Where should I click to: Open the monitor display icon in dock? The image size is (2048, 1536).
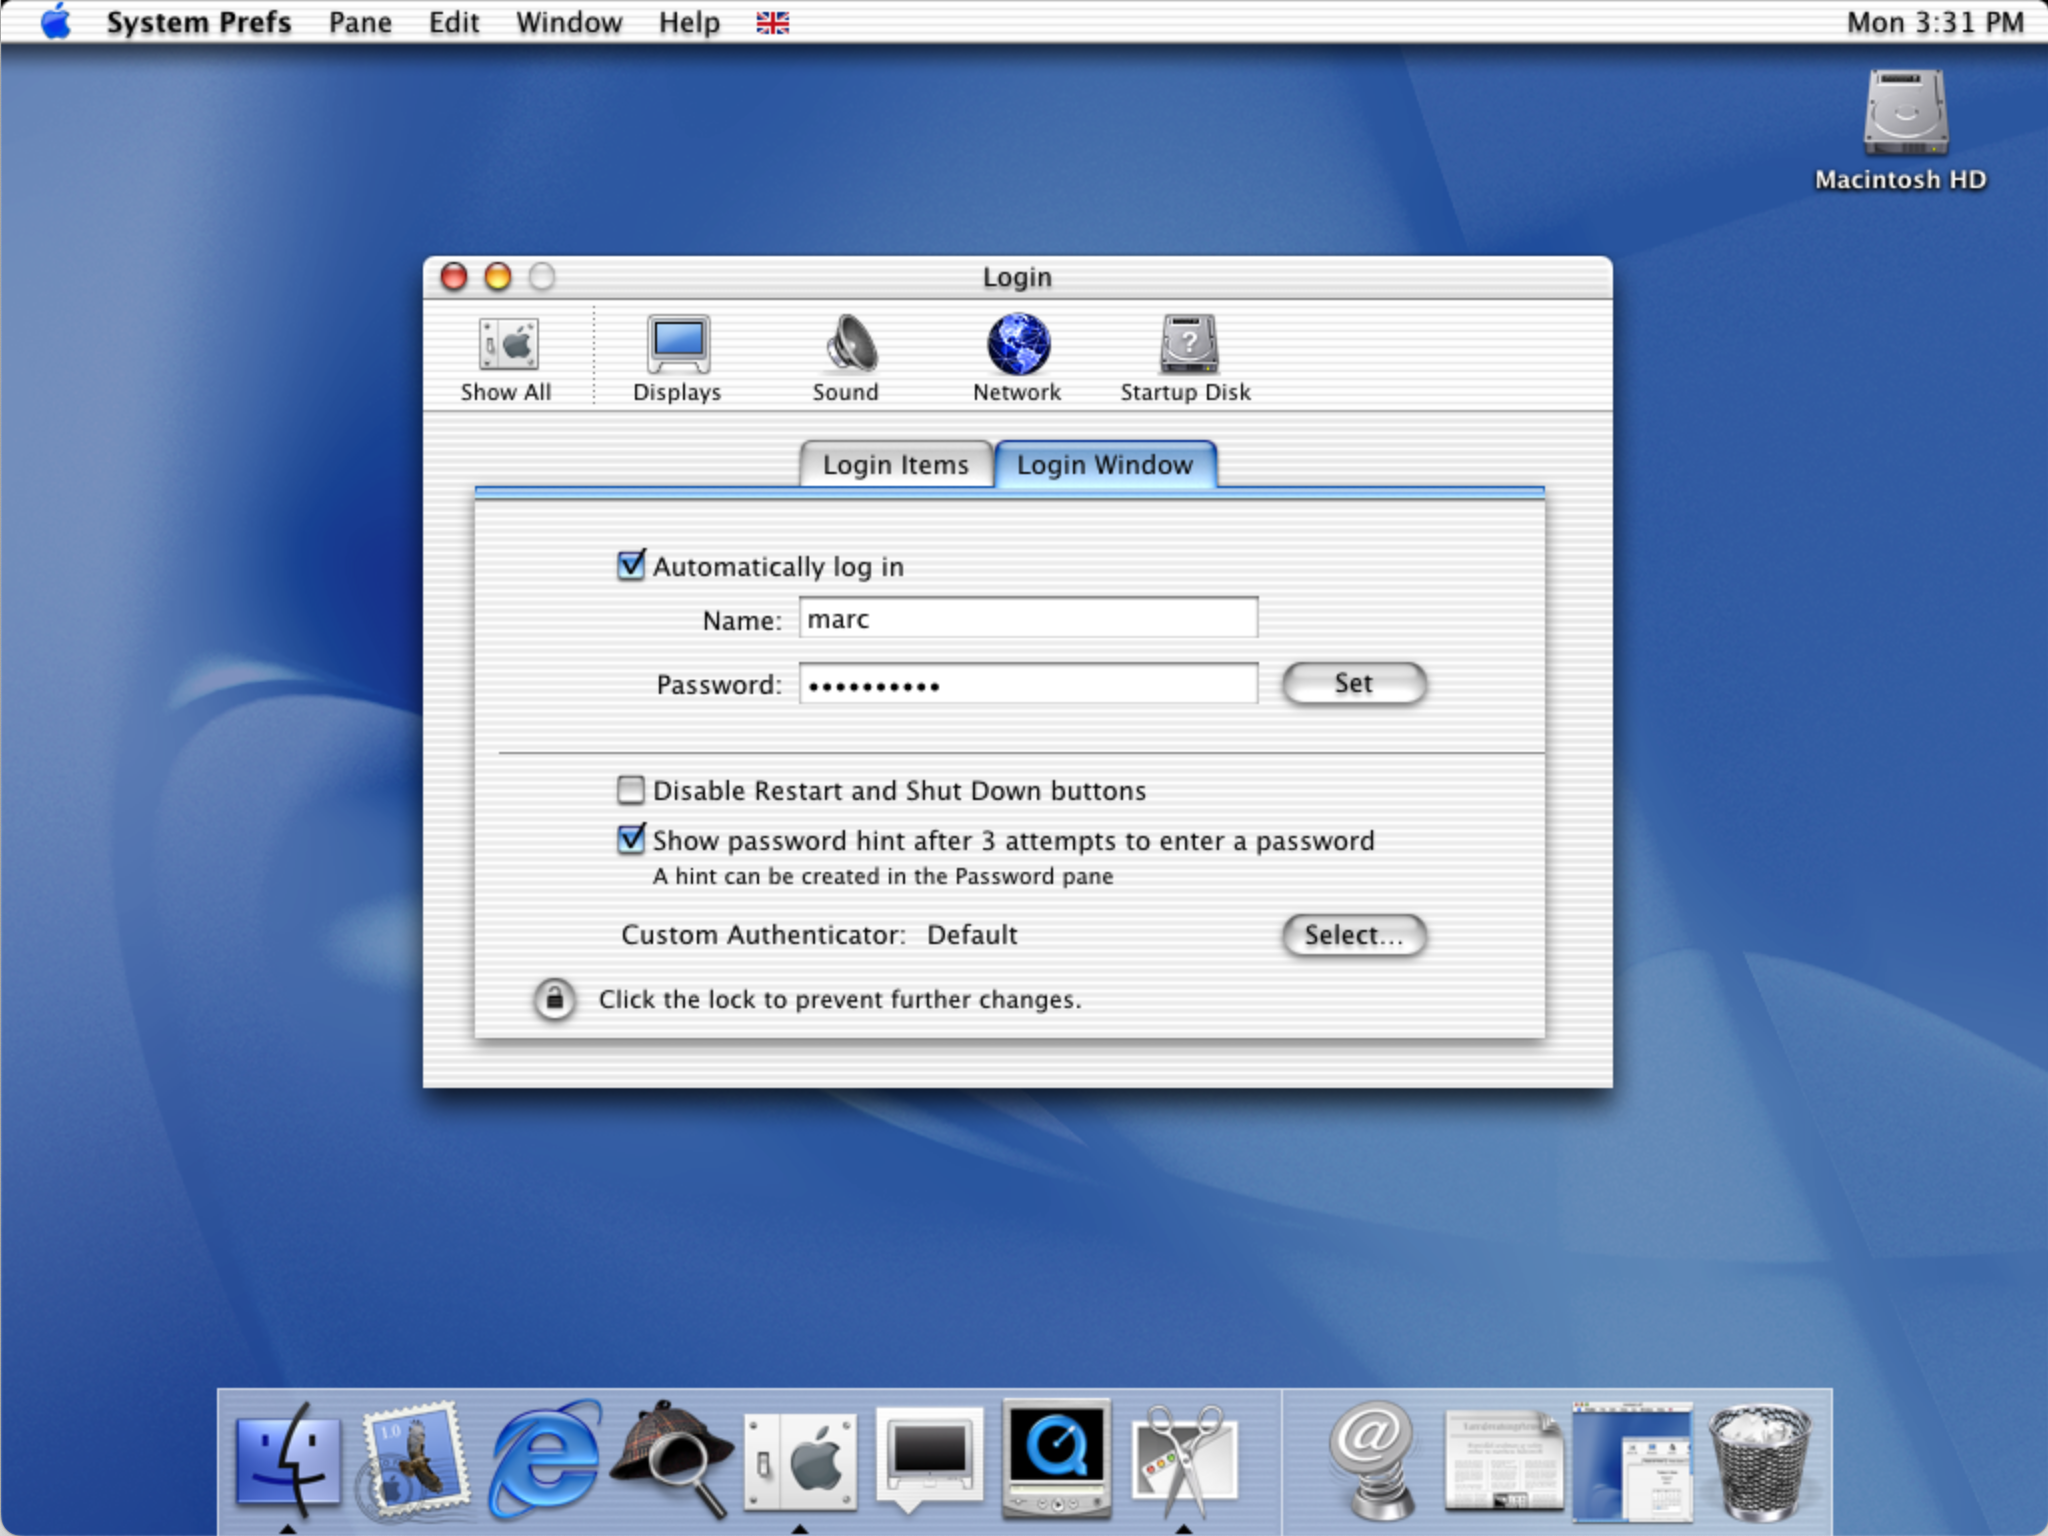928,1458
